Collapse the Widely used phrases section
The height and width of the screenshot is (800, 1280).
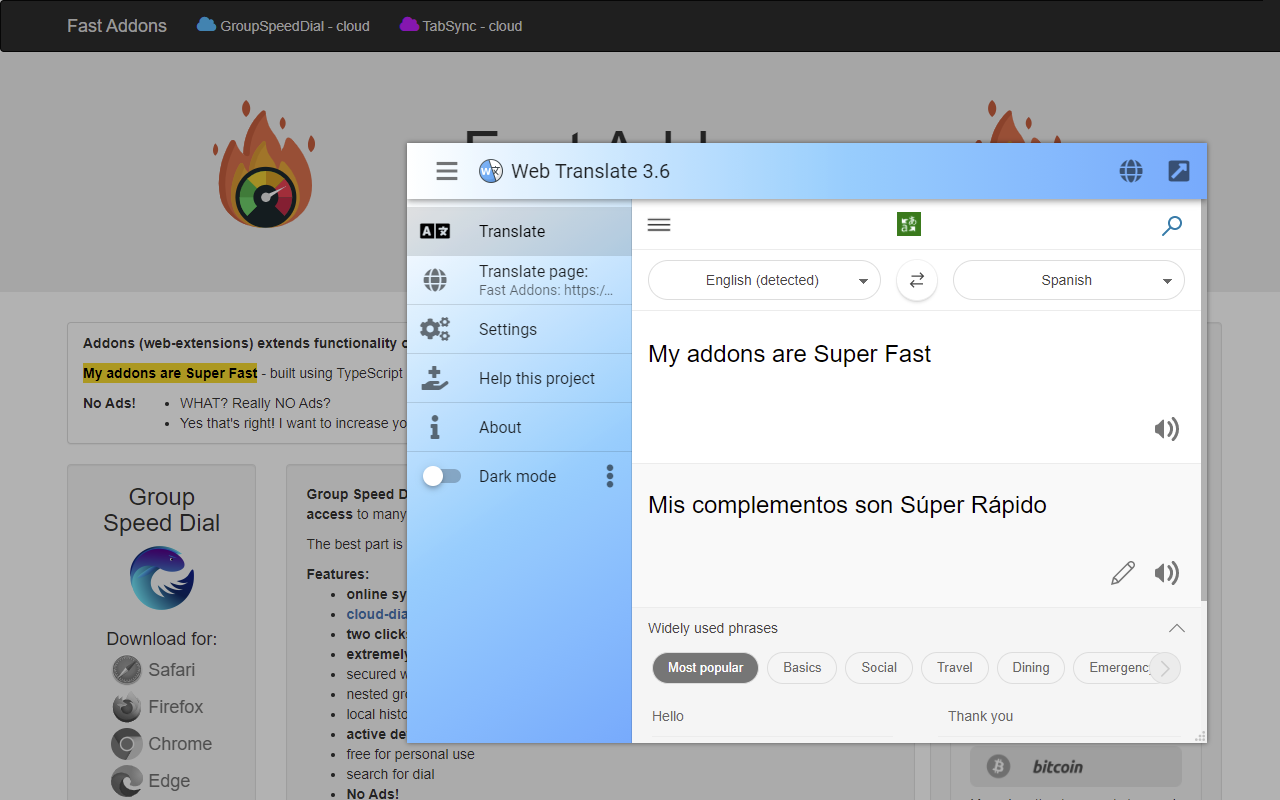pyautogui.click(x=1176, y=628)
